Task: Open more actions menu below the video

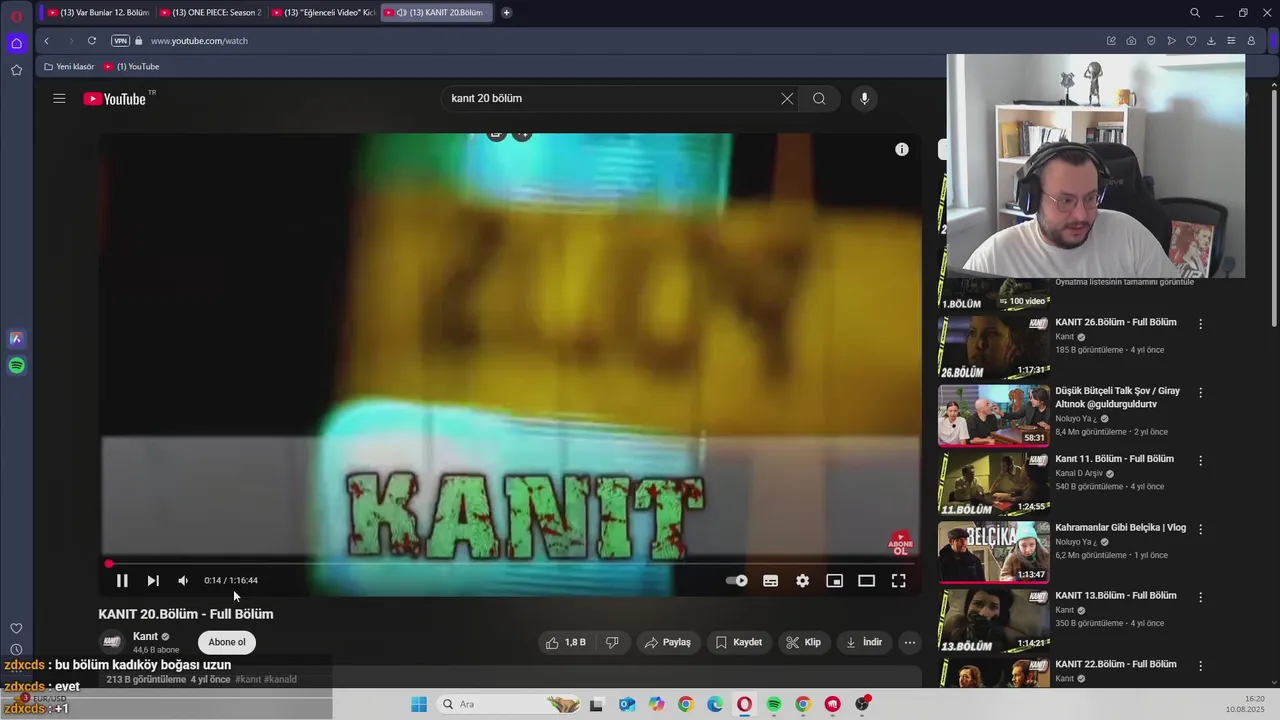Action: 910,642
